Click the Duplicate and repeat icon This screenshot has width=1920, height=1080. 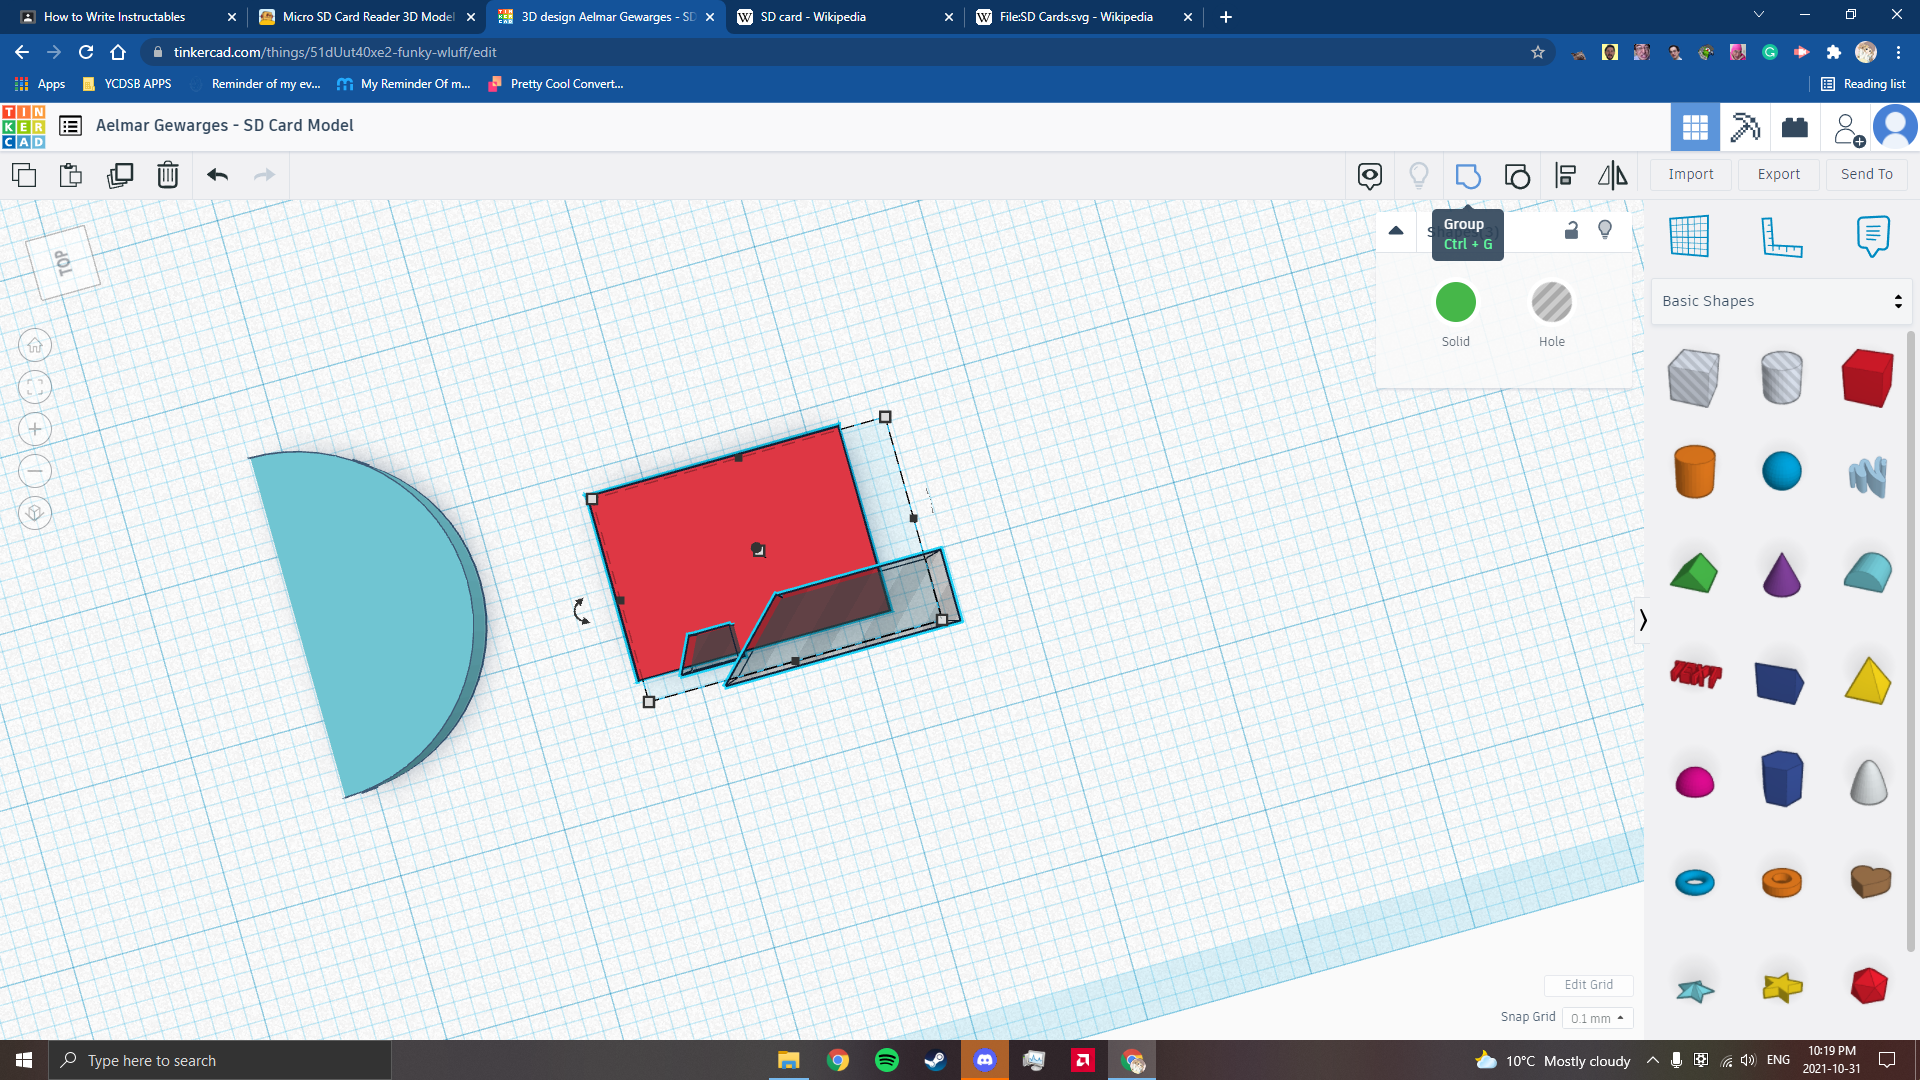120,175
